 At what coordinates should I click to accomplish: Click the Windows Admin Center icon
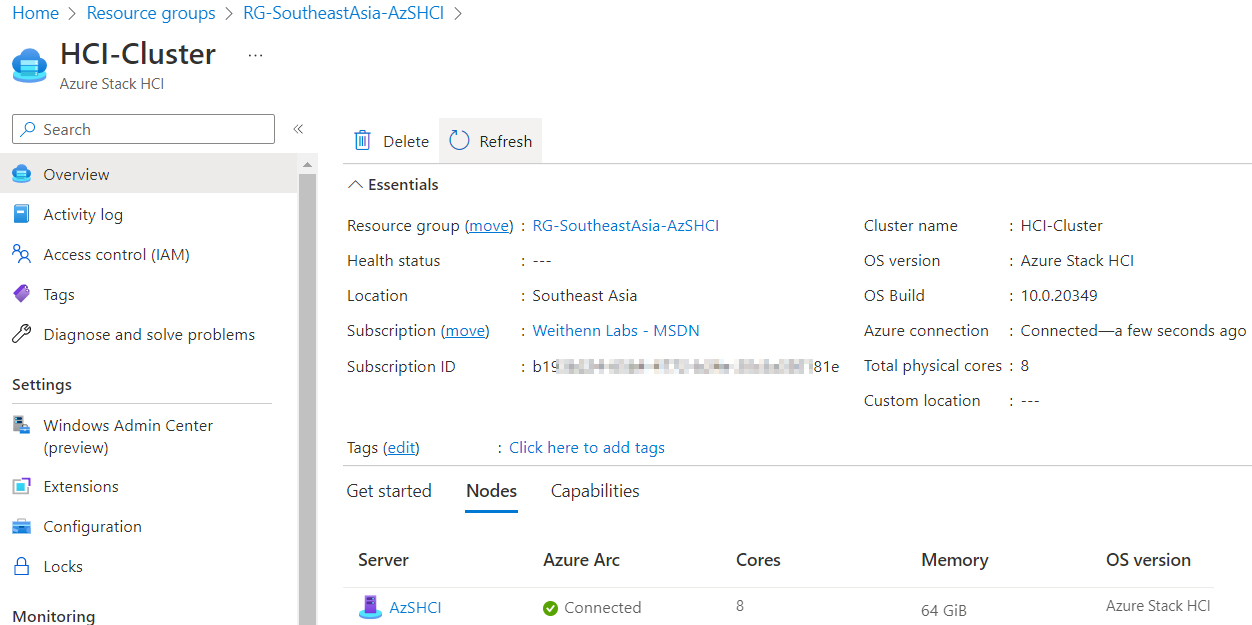(x=21, y=425)
